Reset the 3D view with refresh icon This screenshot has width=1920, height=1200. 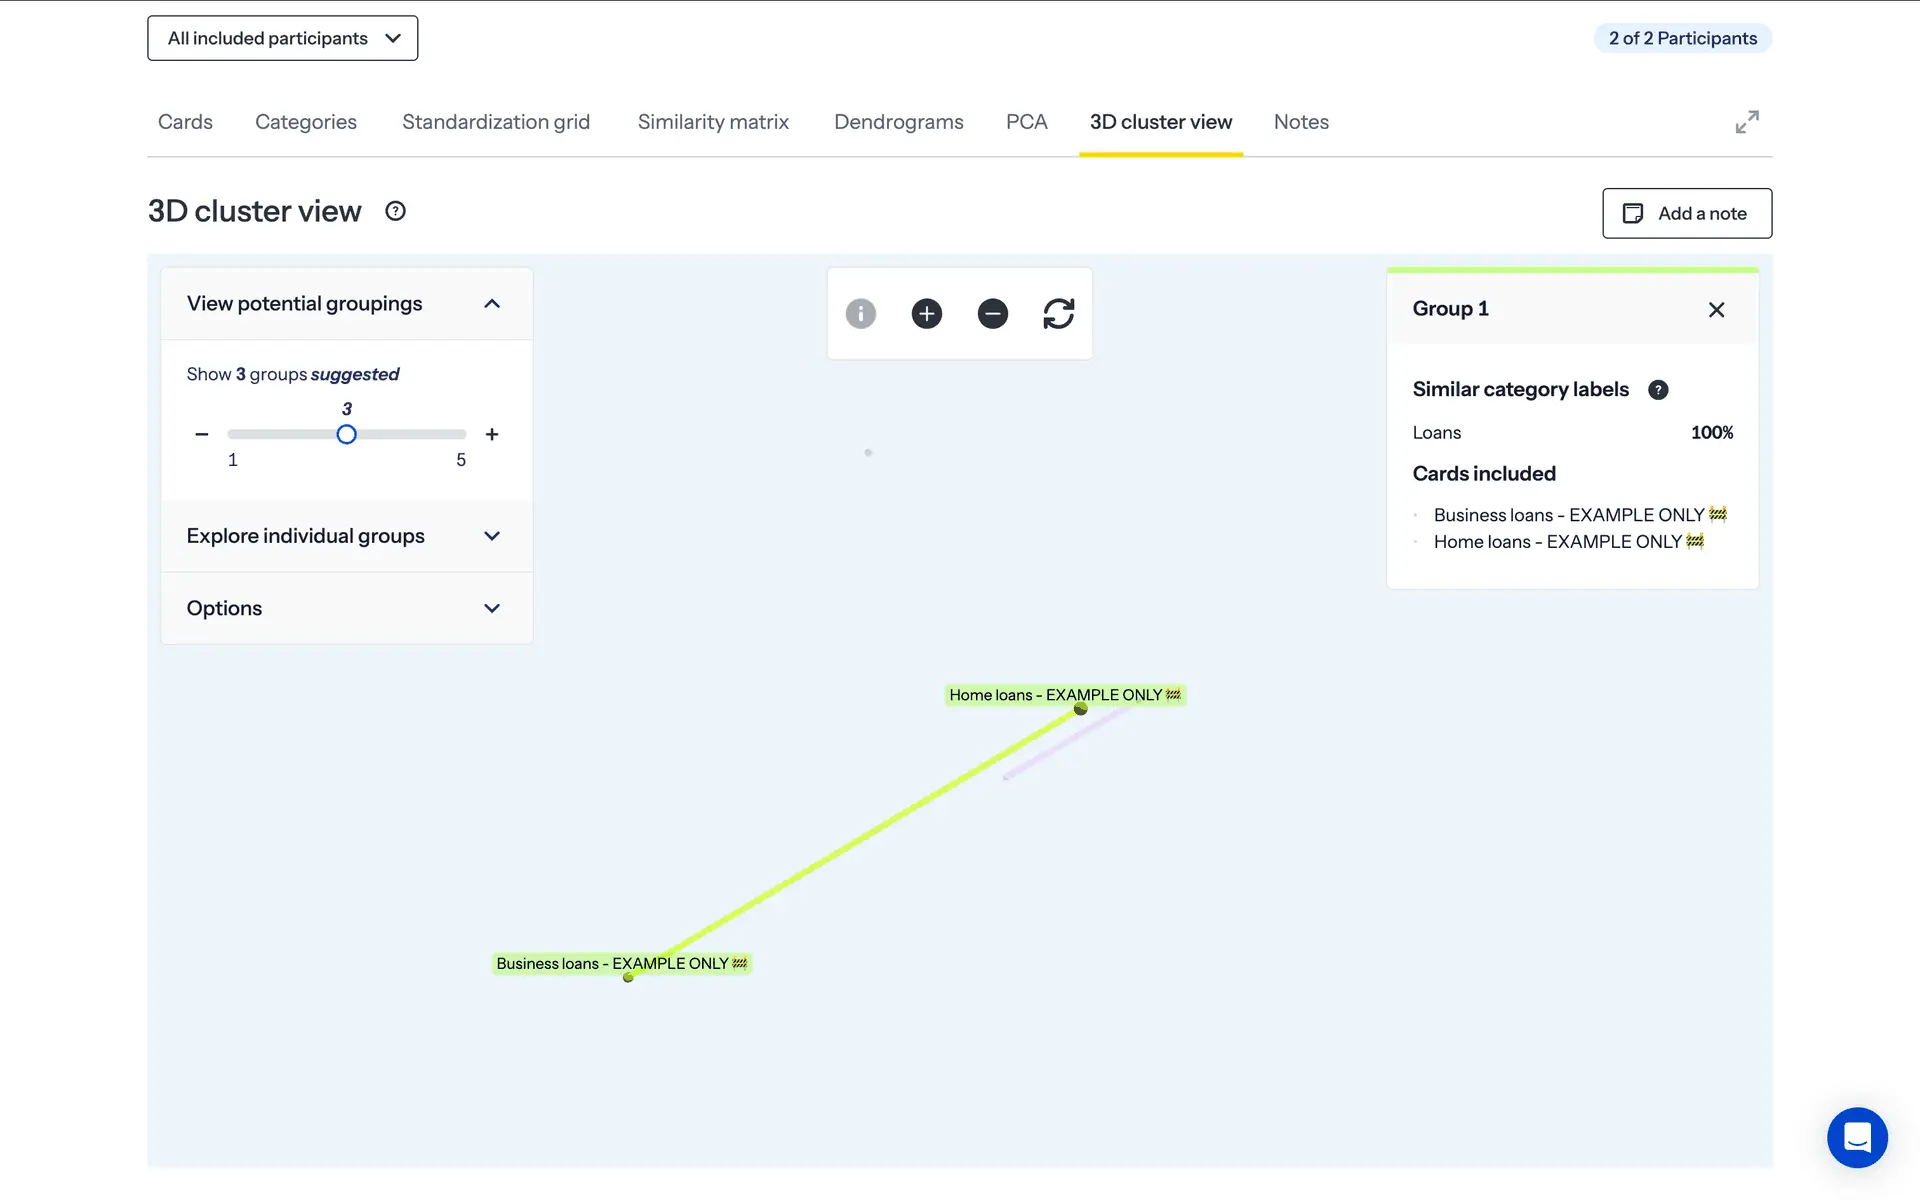tap(1058, 314)
